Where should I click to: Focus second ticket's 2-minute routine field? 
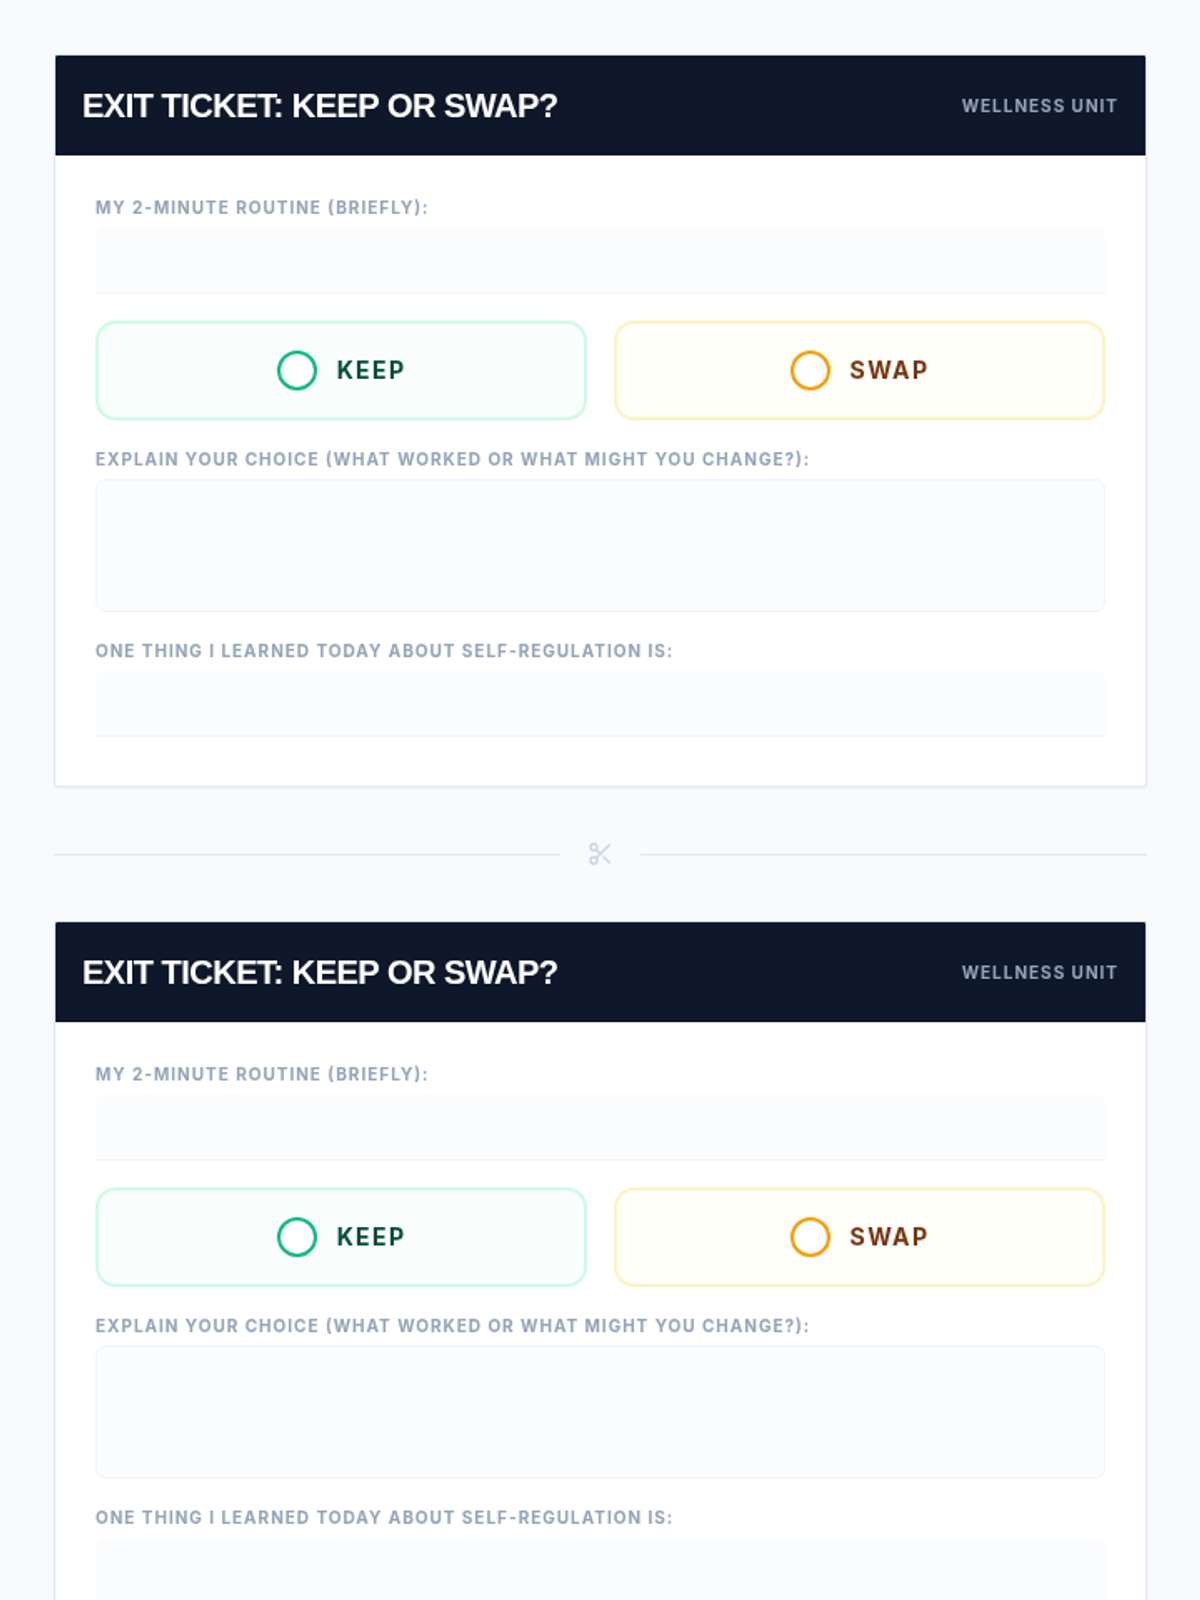point(600,1128)
